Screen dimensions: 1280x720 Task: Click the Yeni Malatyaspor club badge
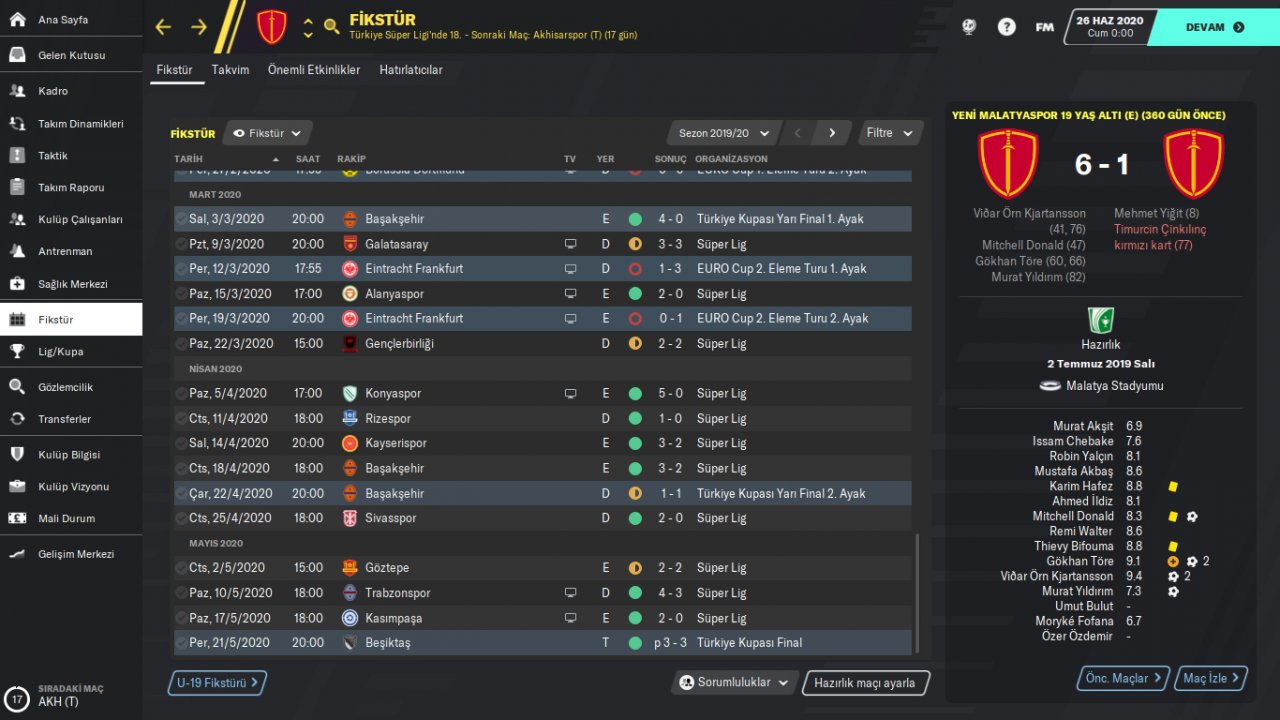[271, 27]
